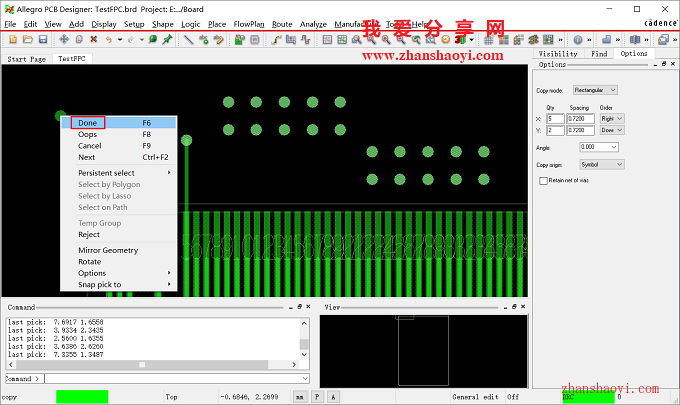Select the Move tool icon
Screen dimensions: 680x405
click(64, 39)
